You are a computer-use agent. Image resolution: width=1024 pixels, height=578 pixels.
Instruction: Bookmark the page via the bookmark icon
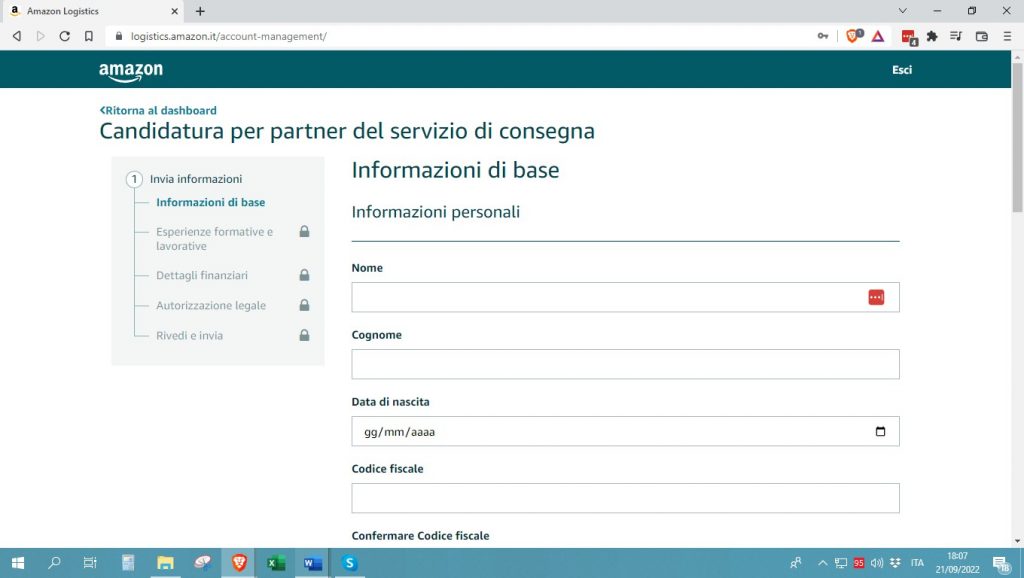click(90, 35)
